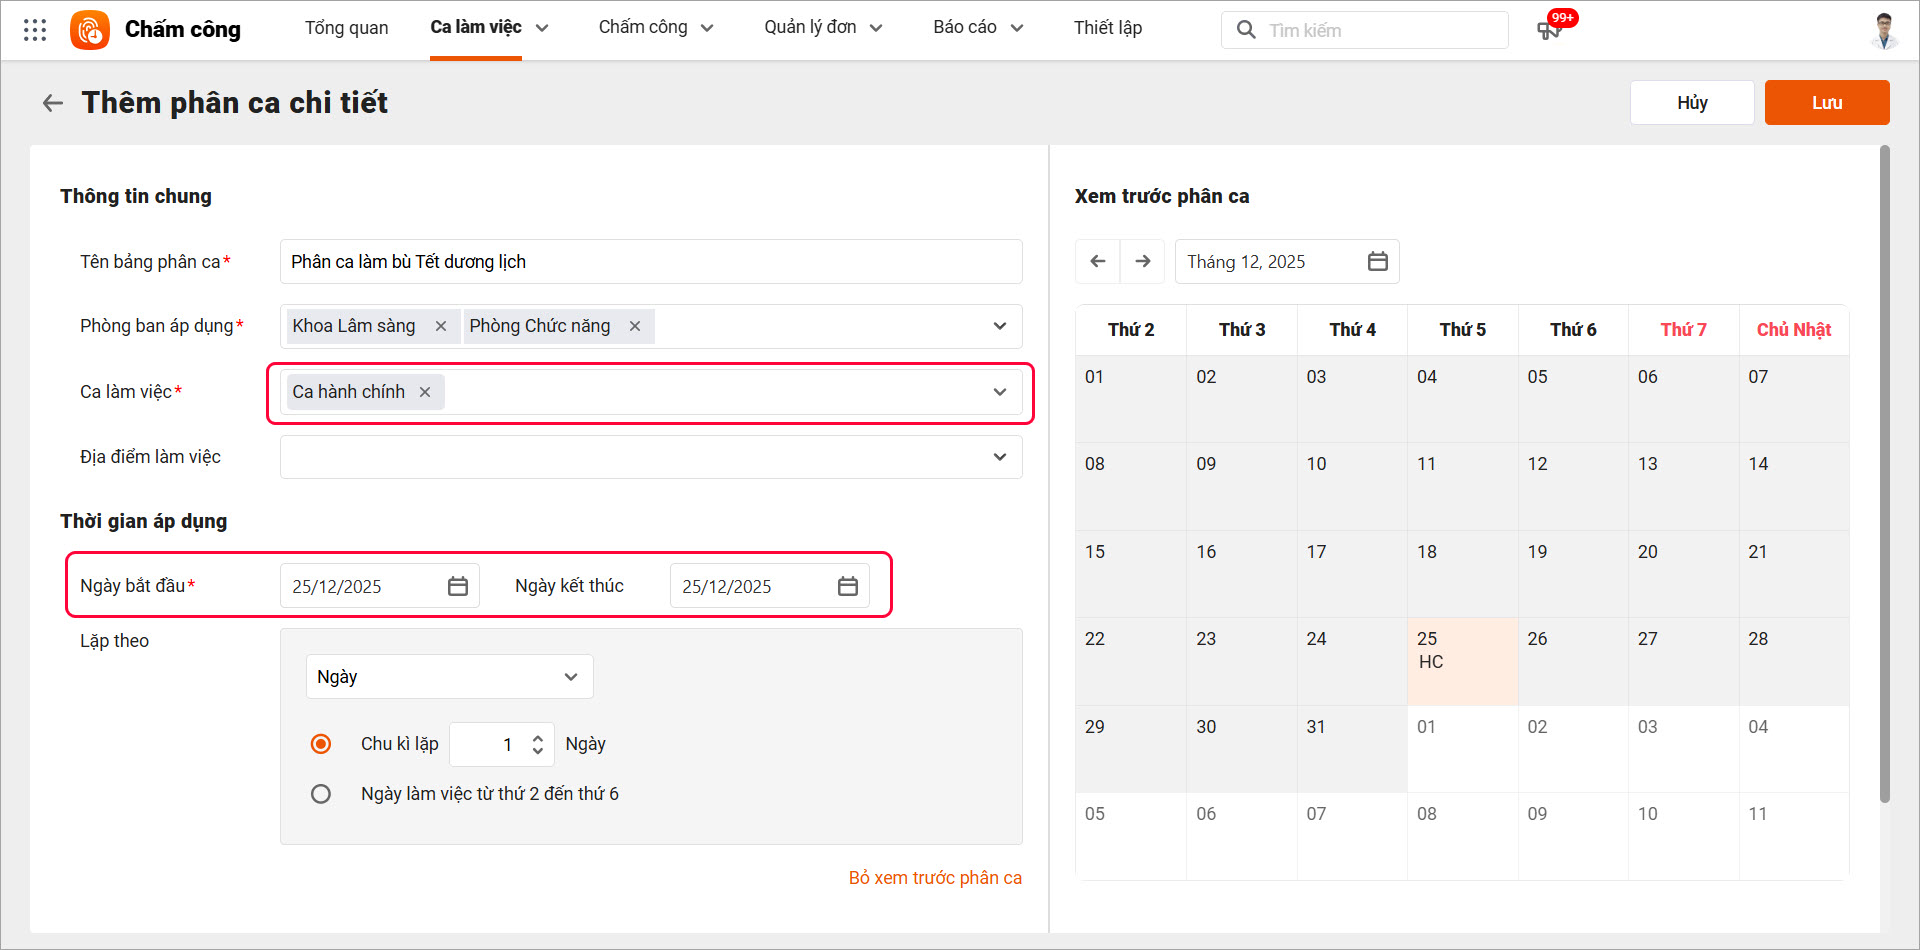Remove the Khoa Lâm sàng tag
The image size is (1920, 950).
coord(441,326)
